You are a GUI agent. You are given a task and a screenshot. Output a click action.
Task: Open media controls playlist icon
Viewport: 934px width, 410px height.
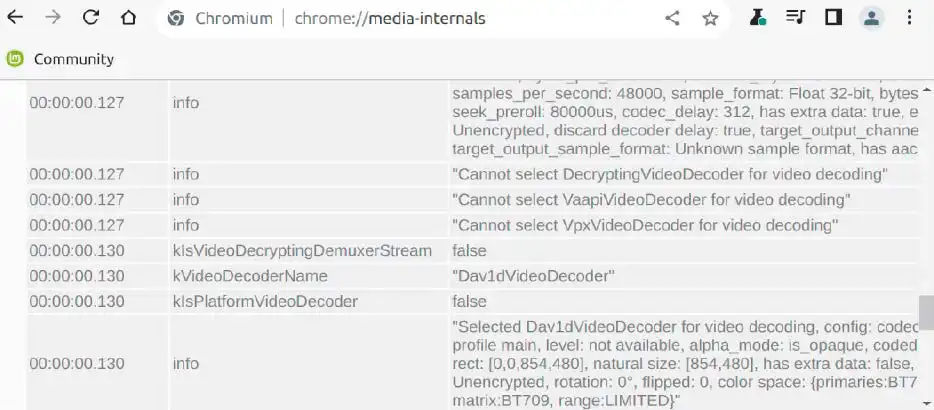pos(795,18)
